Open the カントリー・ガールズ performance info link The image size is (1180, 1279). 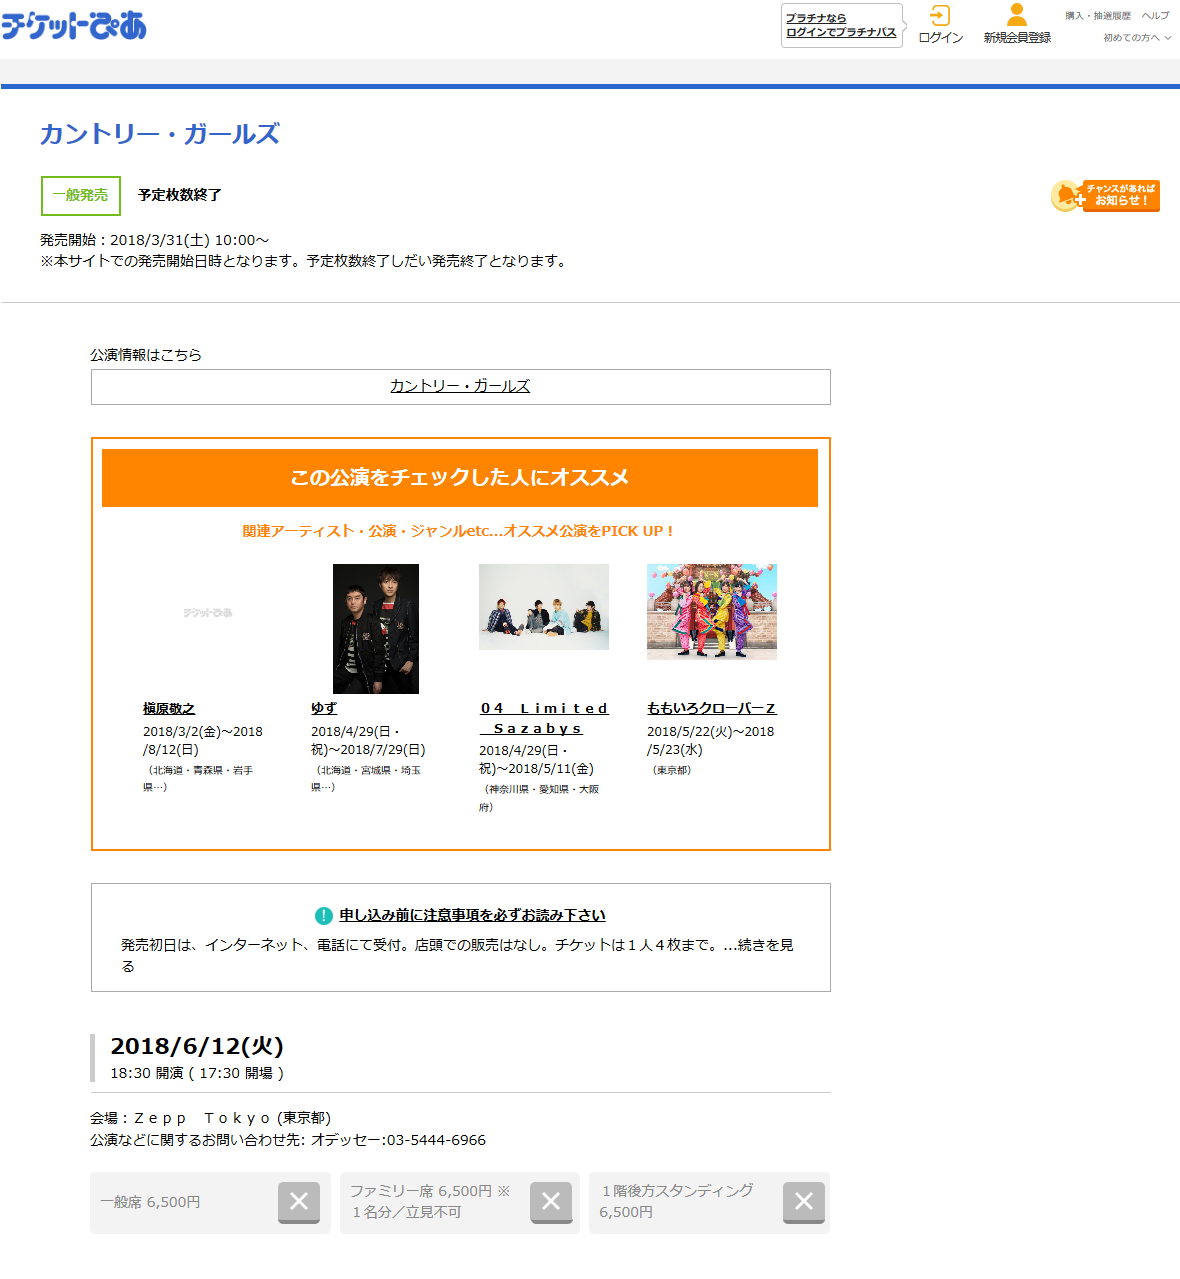click(x=460, y=386)
